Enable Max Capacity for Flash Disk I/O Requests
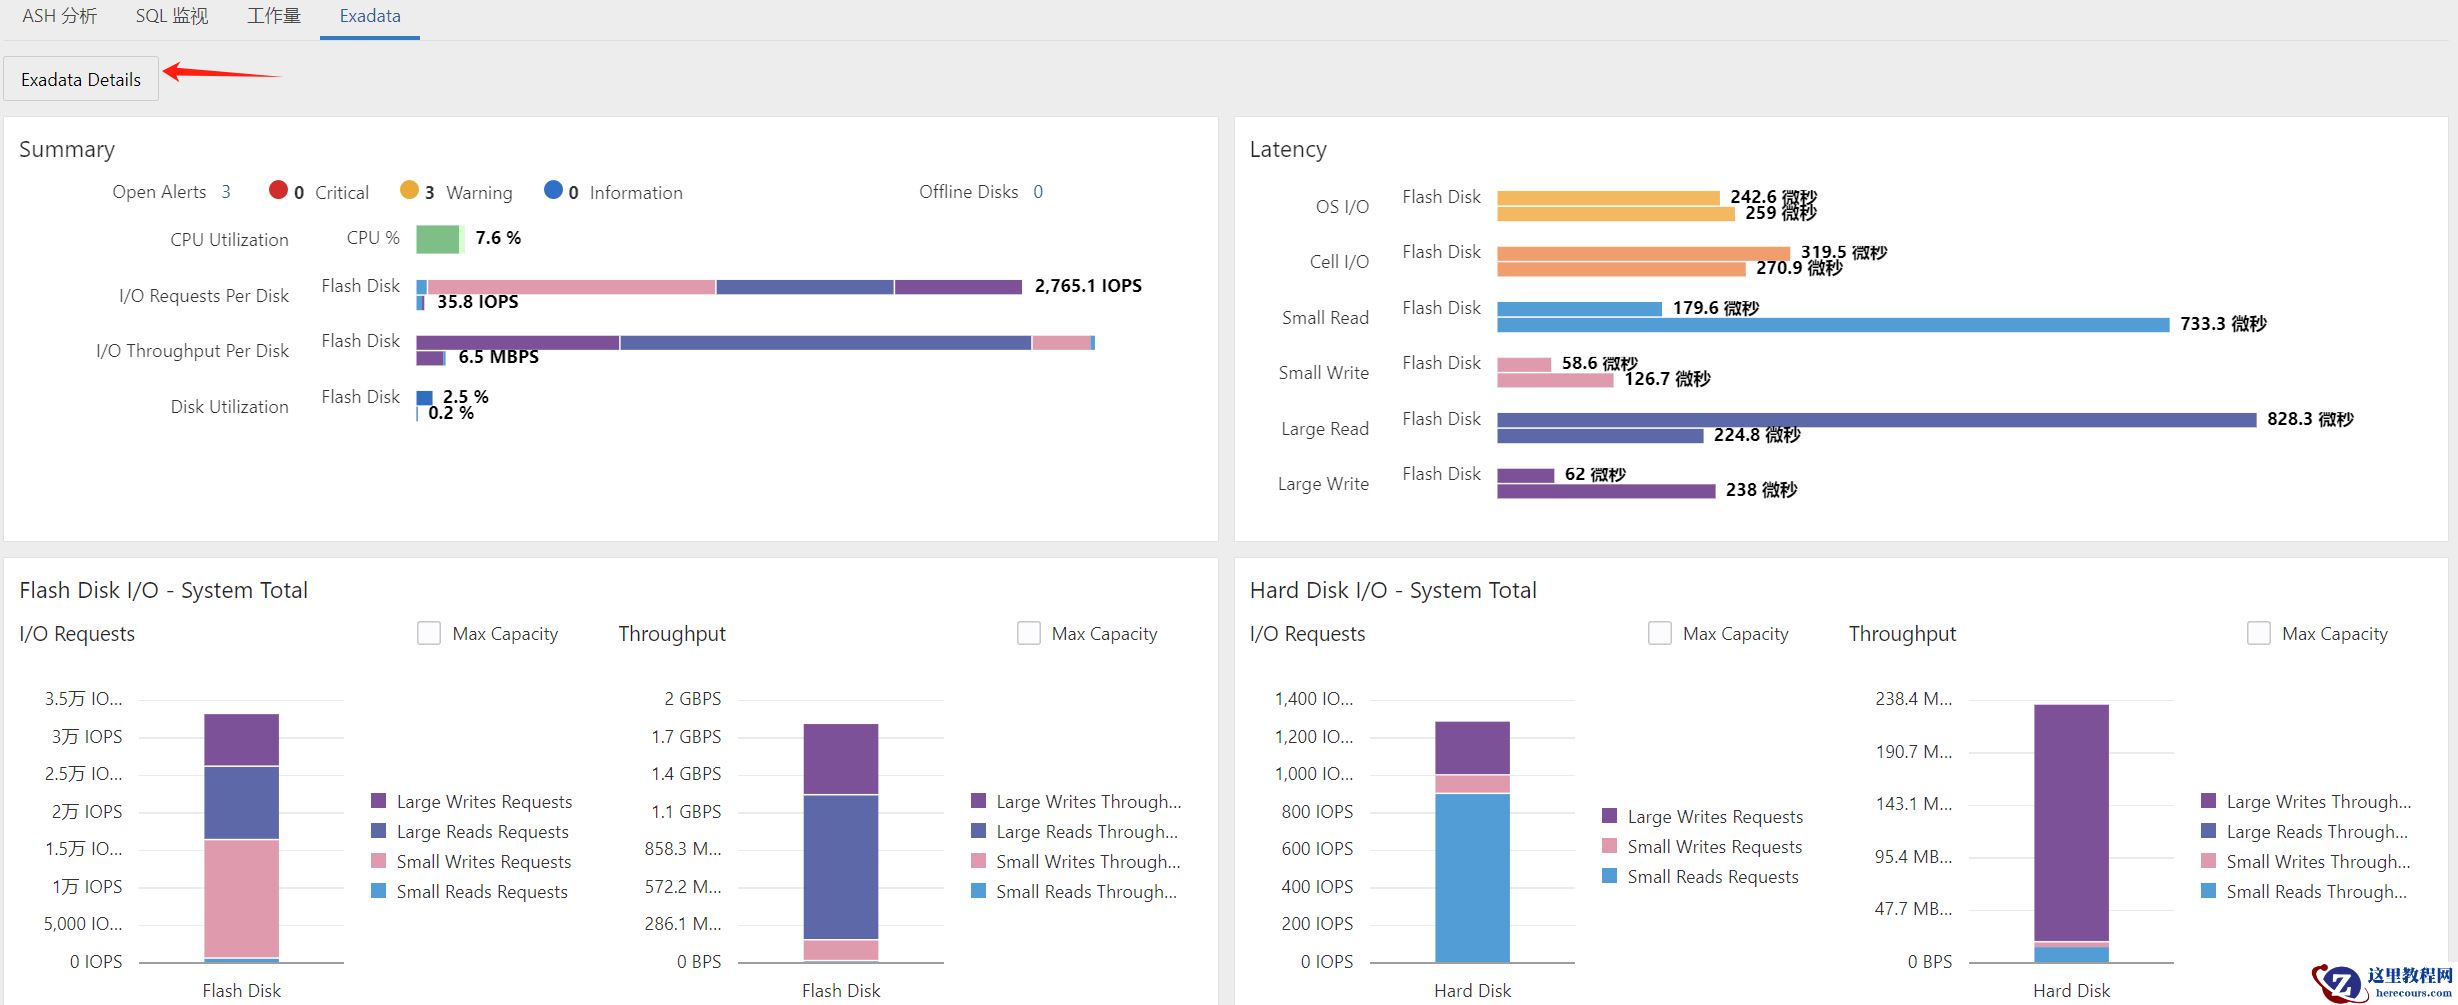 click(429, 633)
